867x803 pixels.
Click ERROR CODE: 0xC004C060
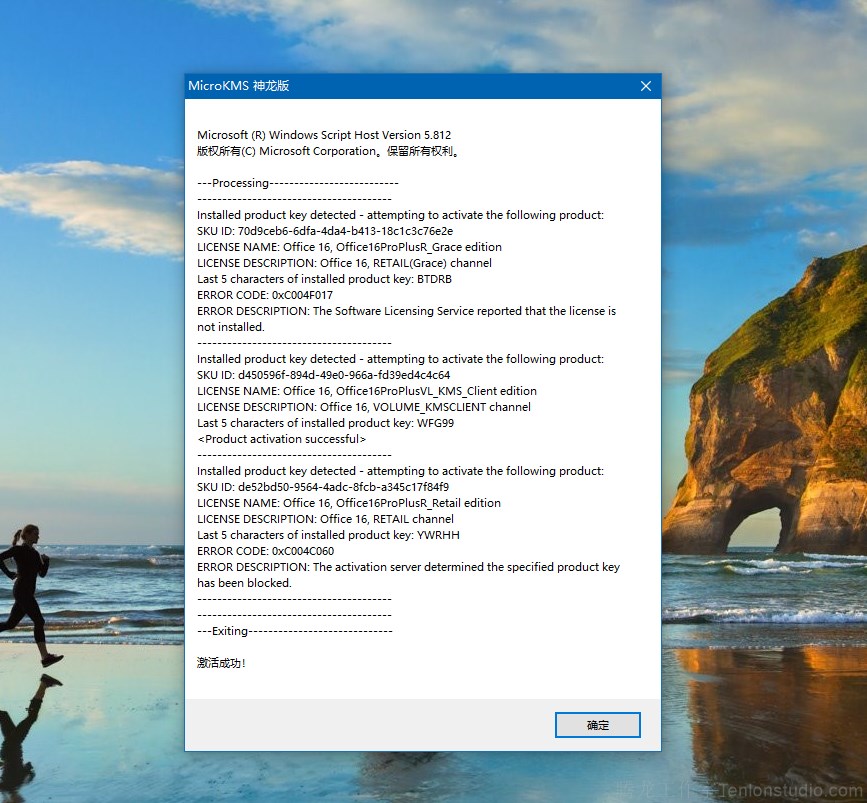pyautogui.click(x=265, y=551)
